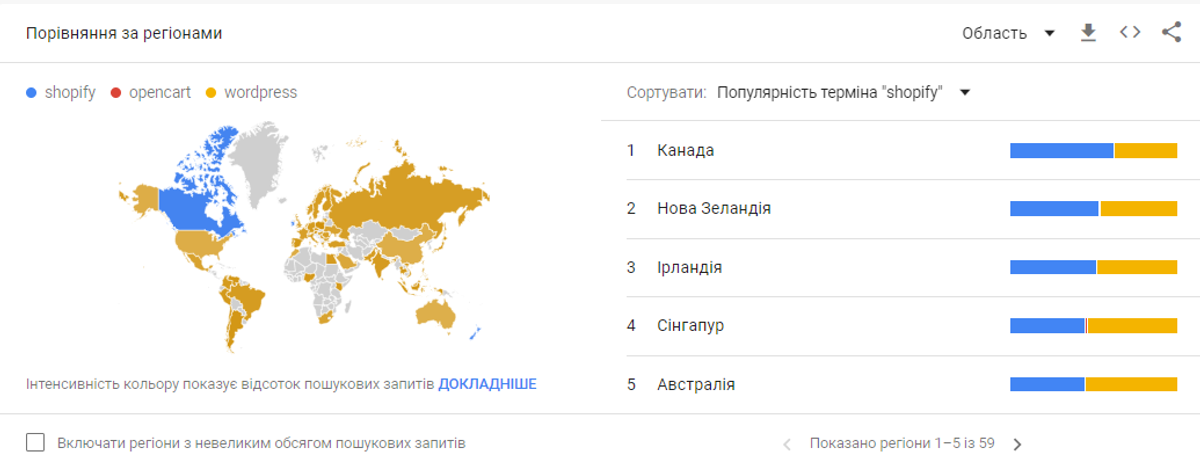Click the Сортувати label
This screenshot has height=467, width=1200.
pos(667,93)
